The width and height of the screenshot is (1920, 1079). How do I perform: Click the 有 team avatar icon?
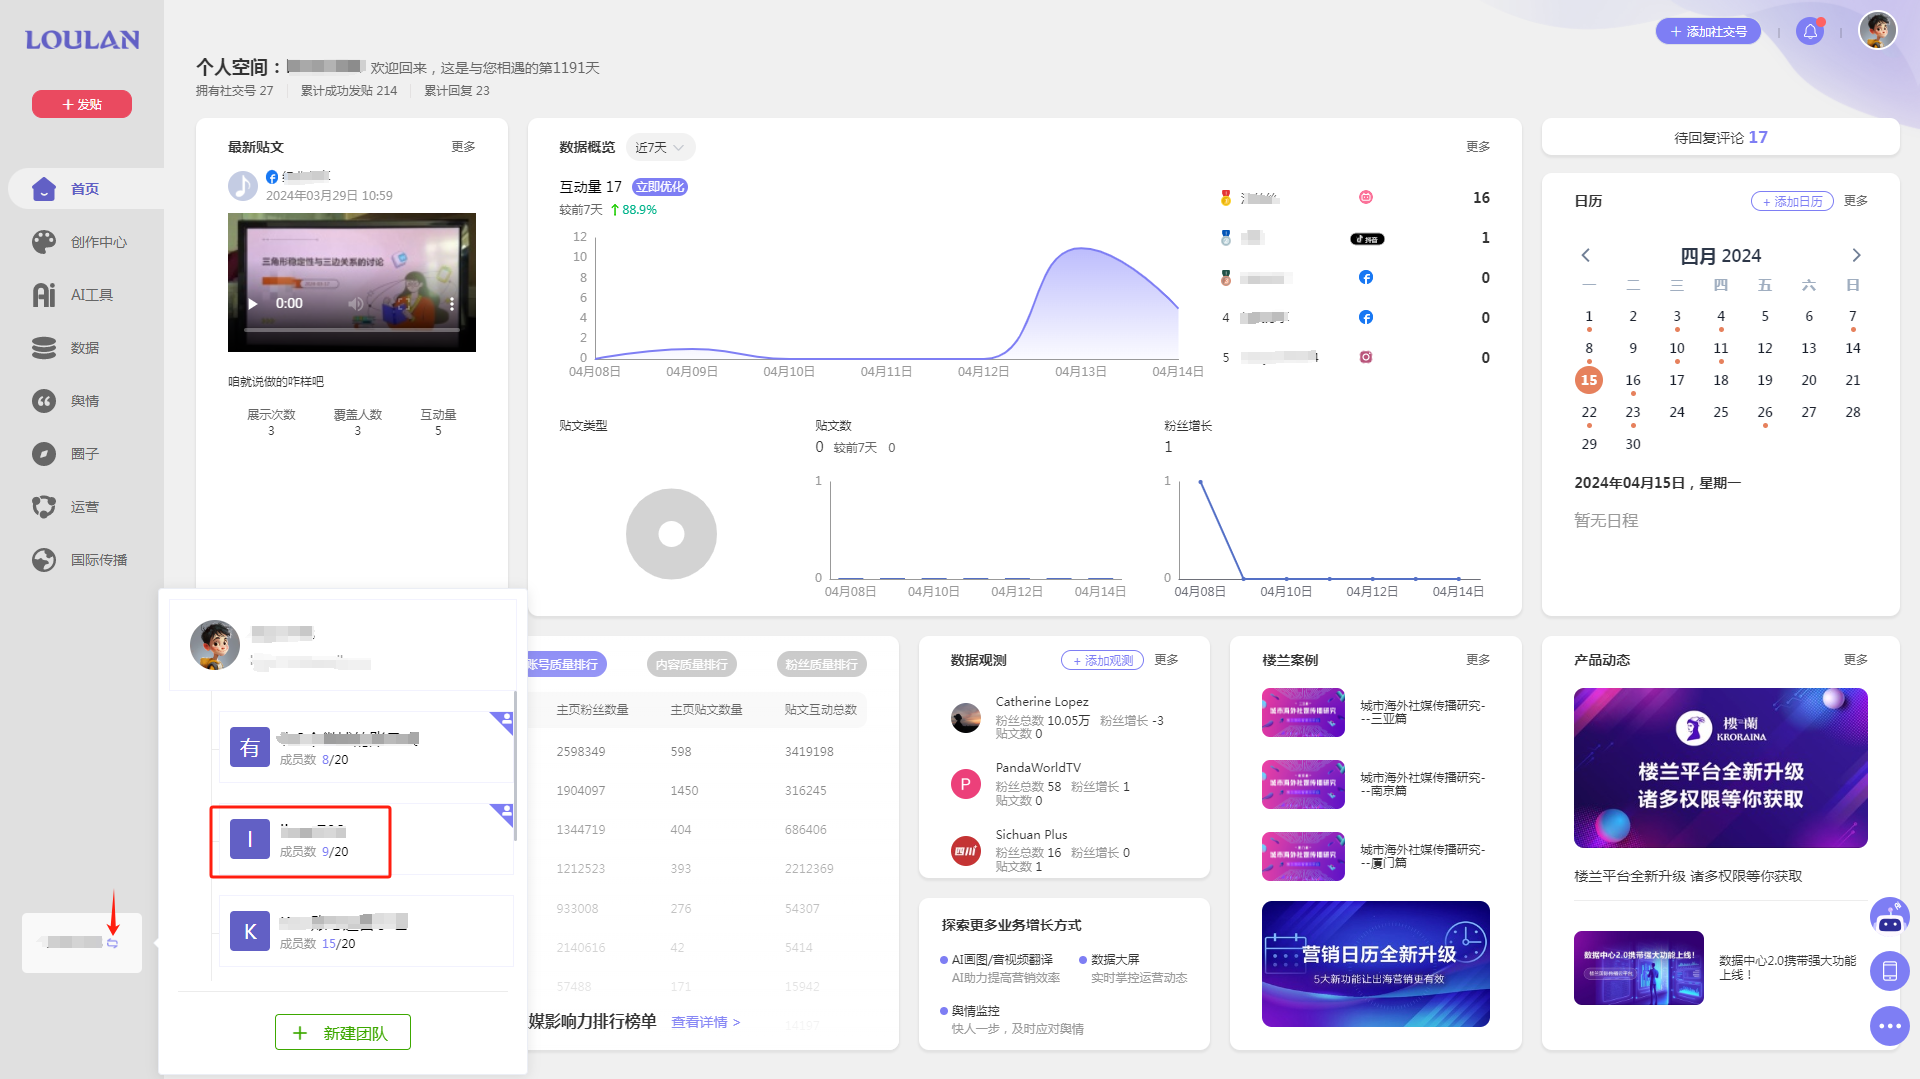pyautogui.click(x=250, y=747)
